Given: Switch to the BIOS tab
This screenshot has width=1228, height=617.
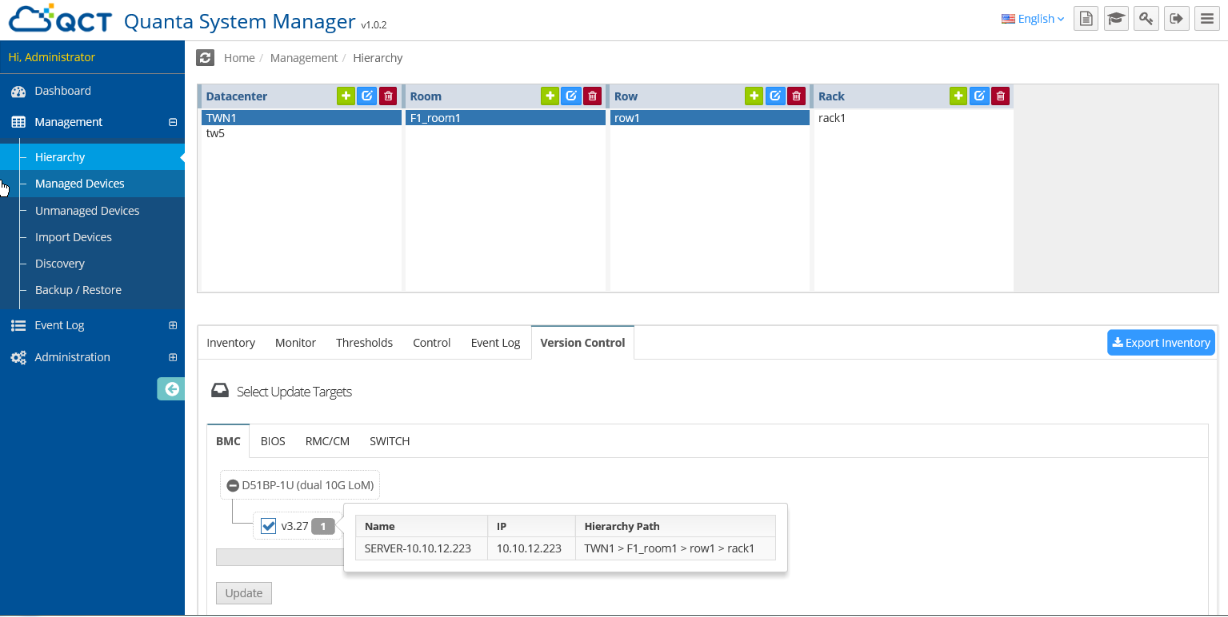Looking at the screenshot, I should 273,441.
